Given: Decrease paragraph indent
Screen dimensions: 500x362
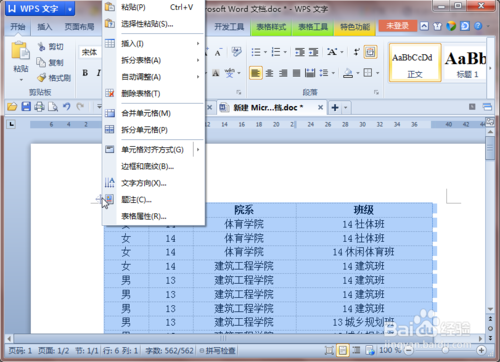Looking at the screenshot, I should pyautogui.click(x=300, y=52).
